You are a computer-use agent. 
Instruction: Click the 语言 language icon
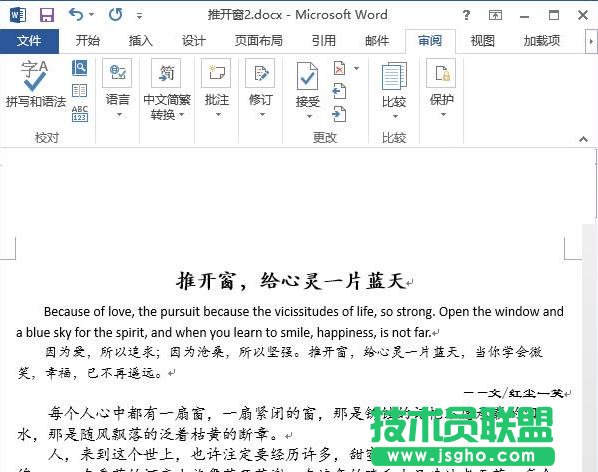point(117,73)
